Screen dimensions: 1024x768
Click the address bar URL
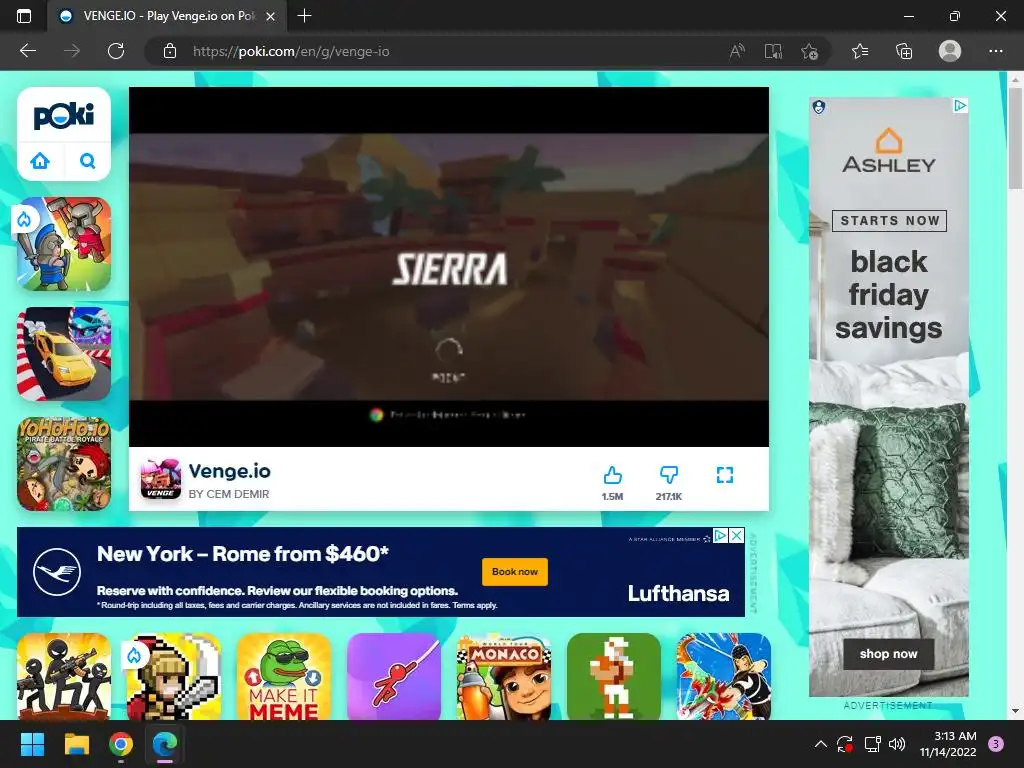point(291,51)
